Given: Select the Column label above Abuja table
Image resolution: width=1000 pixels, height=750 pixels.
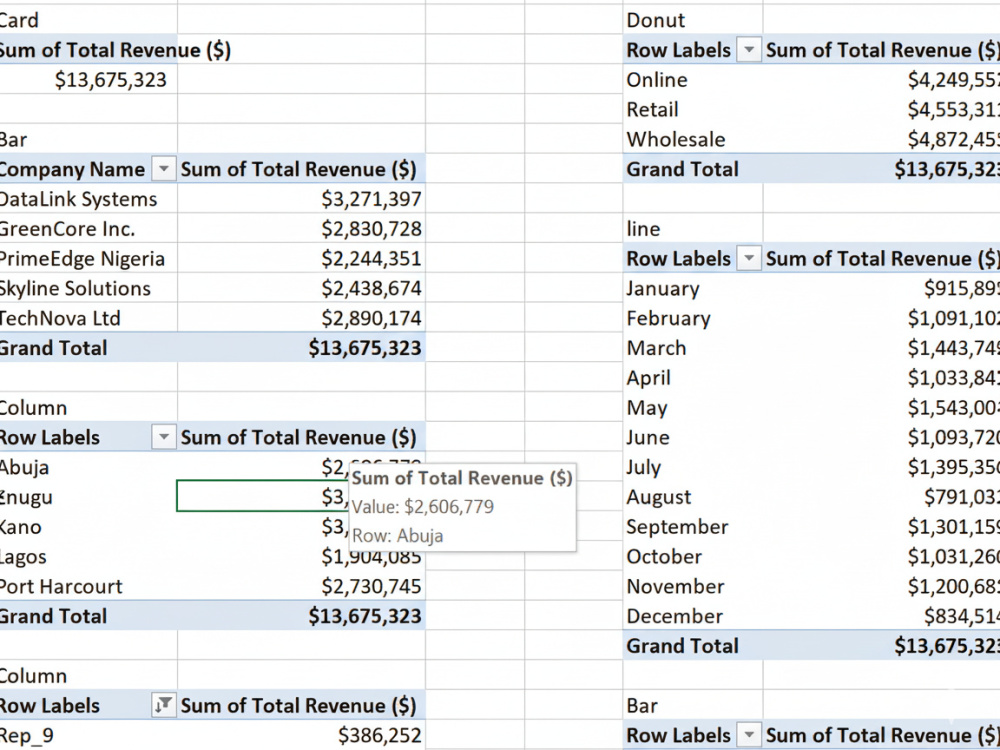Looking at the screenshot, I should [x=88, y=408].
